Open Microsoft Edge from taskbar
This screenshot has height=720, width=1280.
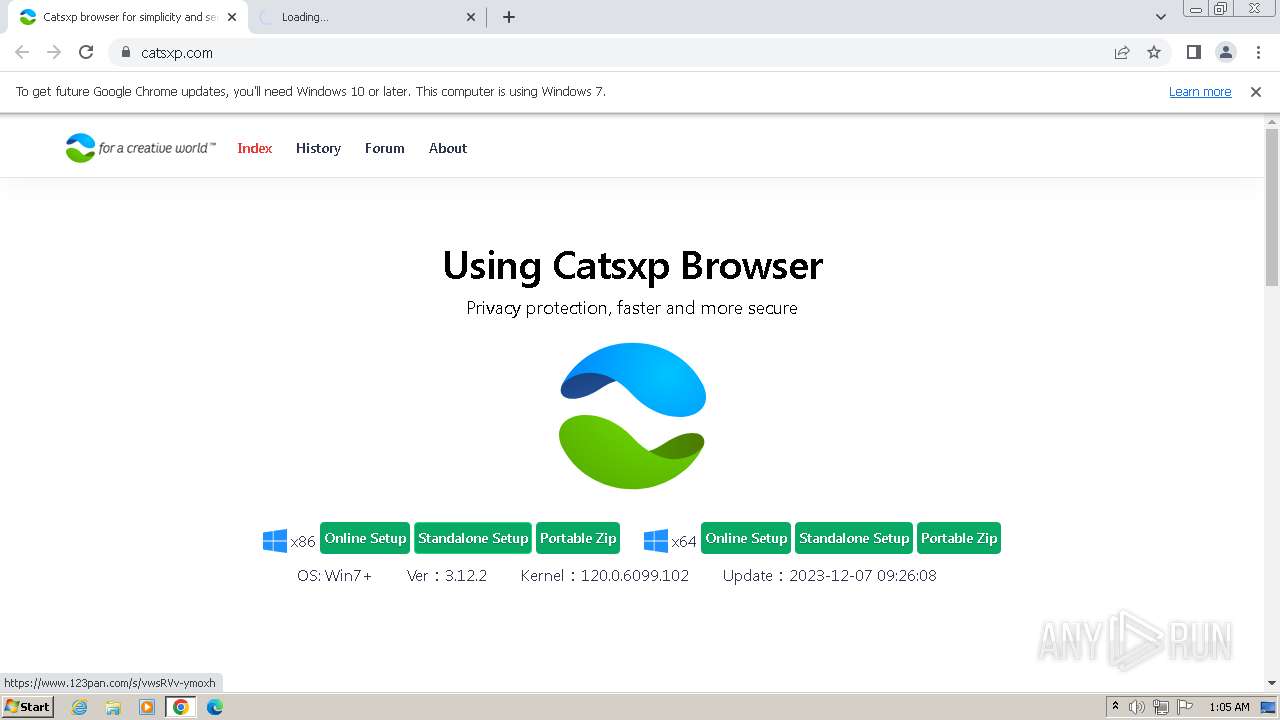pyautogui.click(x=215, y=707)
